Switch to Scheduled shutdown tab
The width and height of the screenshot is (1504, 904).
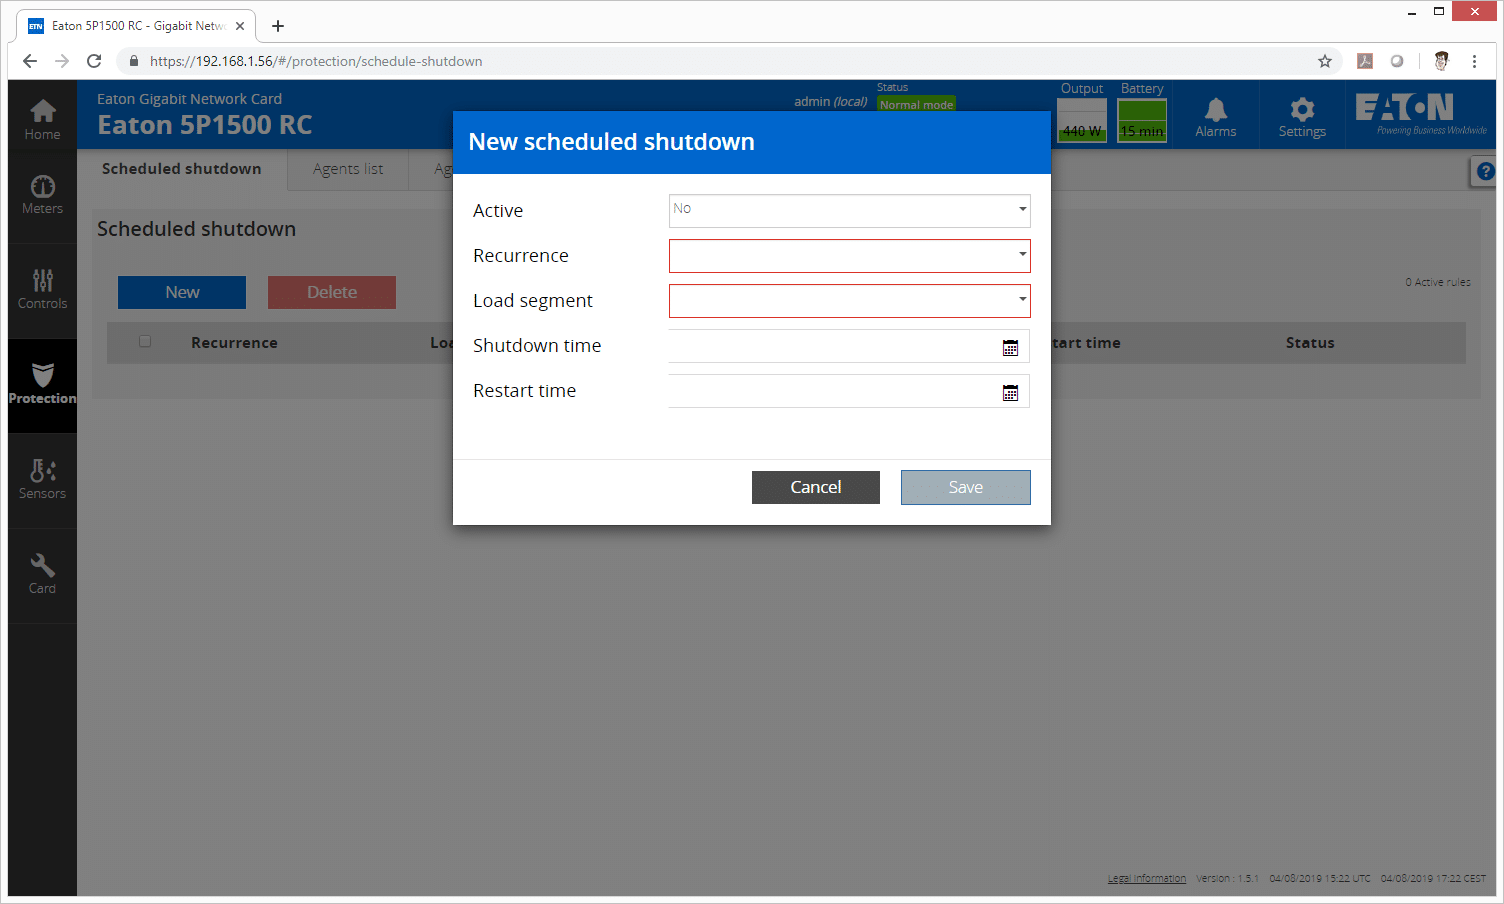(x=181, y=169)
